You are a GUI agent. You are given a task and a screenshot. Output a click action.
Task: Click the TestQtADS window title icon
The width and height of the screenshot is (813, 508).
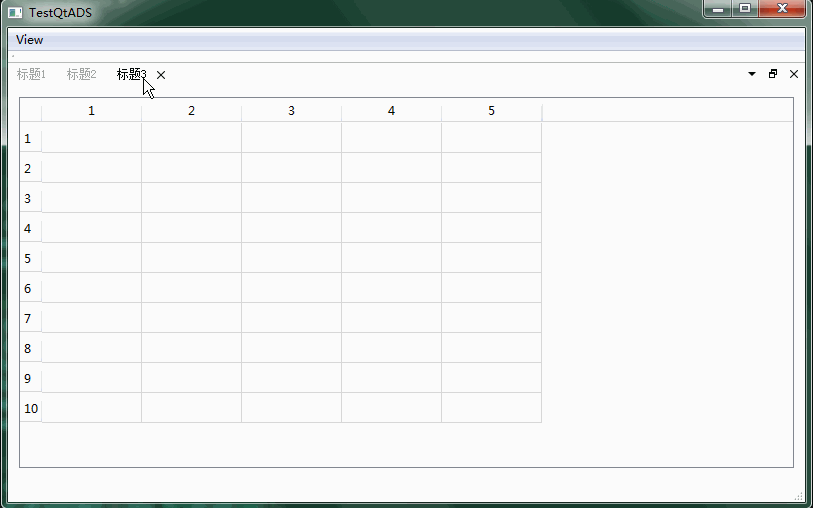[x=16, y=12]
